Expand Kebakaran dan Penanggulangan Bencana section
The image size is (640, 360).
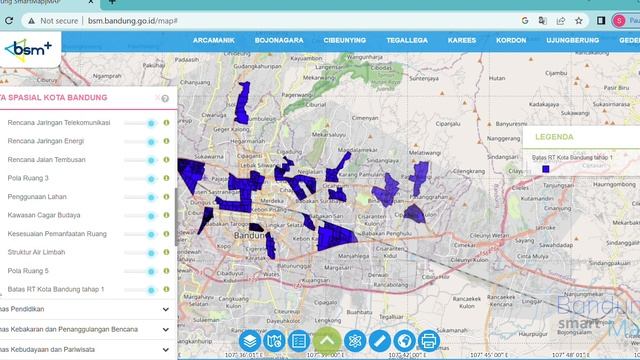coord(166,329)
